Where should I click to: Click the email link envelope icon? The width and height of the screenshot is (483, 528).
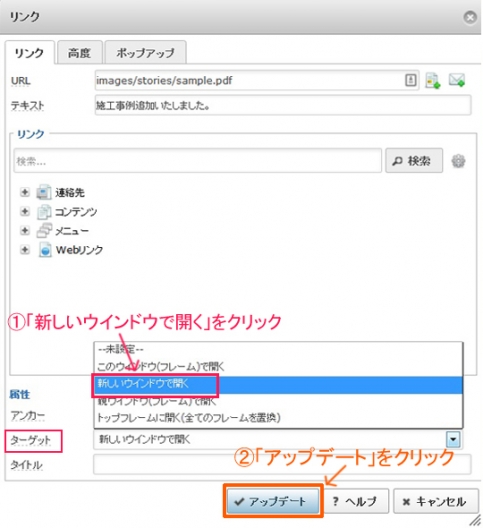pyautogui.click(x=457, y=80)
